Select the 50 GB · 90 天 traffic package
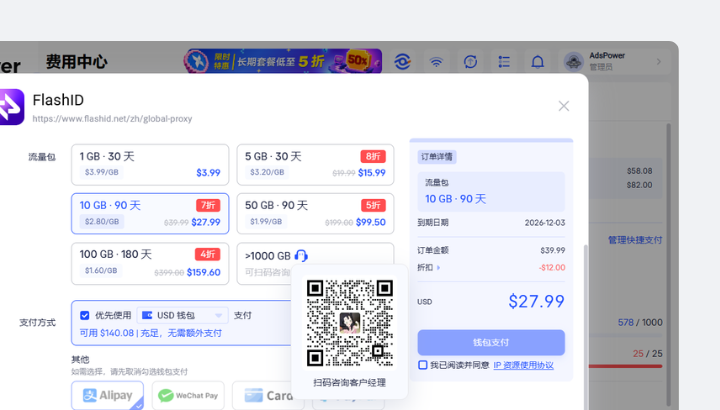720x410 pixels. [x=315, y=213]
